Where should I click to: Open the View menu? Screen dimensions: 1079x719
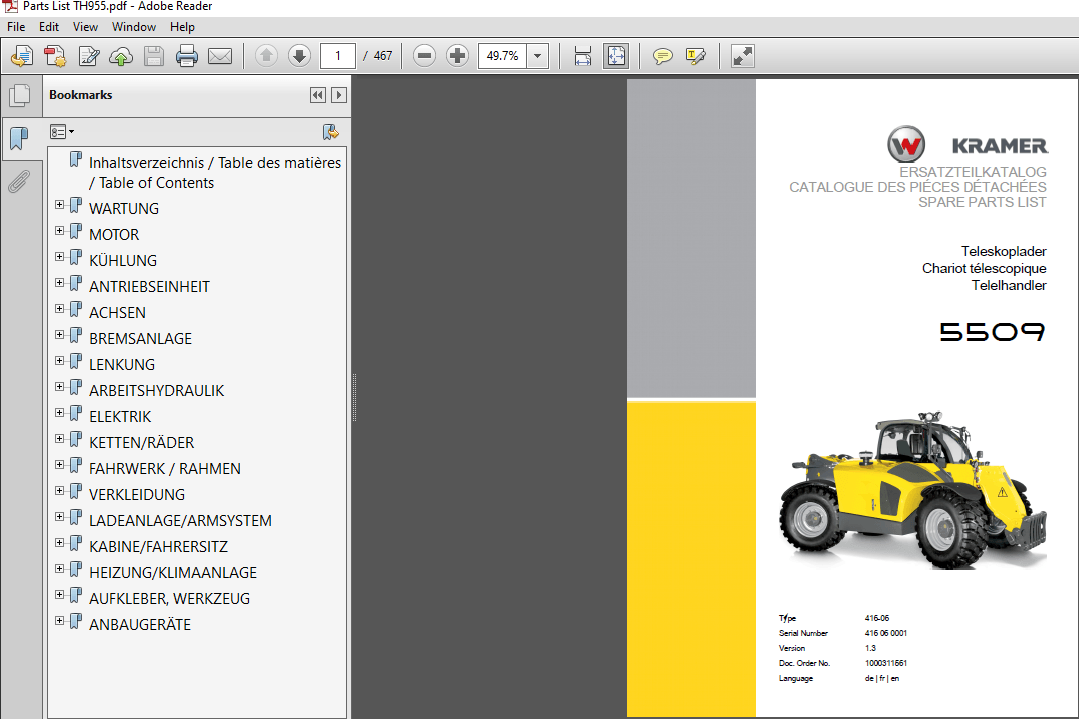85,27
